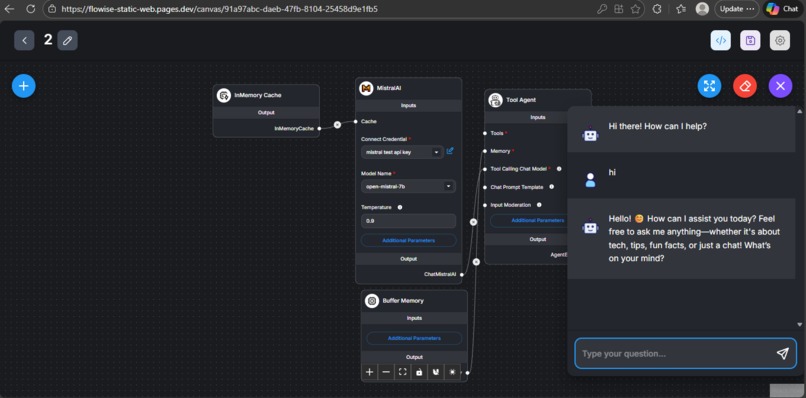Click the Tool Agent node robot icon
This screenshot has width=806, height=398.
coord(496,100)
